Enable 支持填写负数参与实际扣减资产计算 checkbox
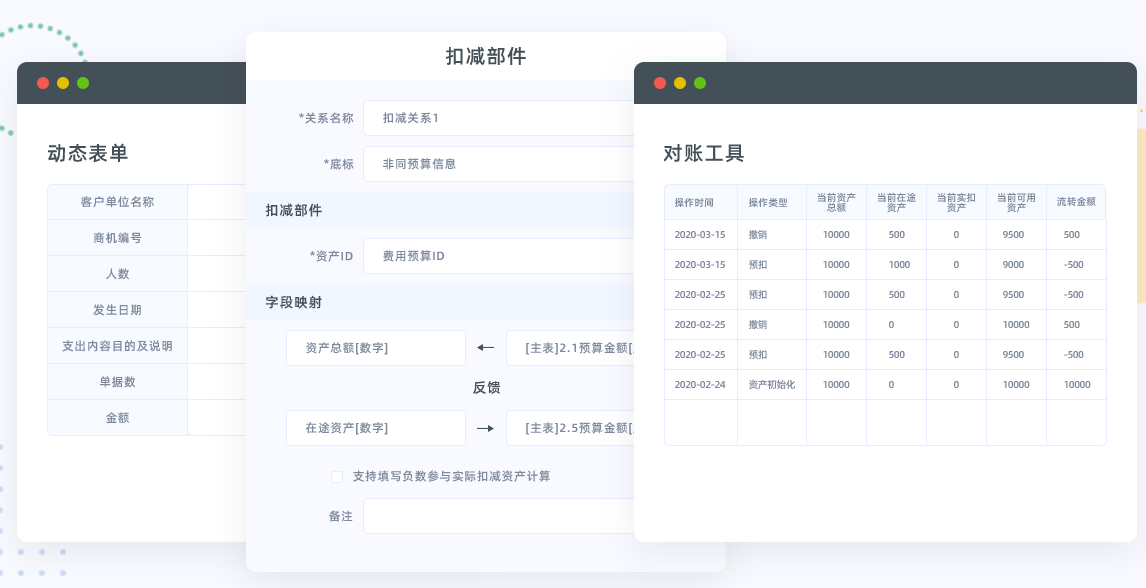 (x=337, y=477)
